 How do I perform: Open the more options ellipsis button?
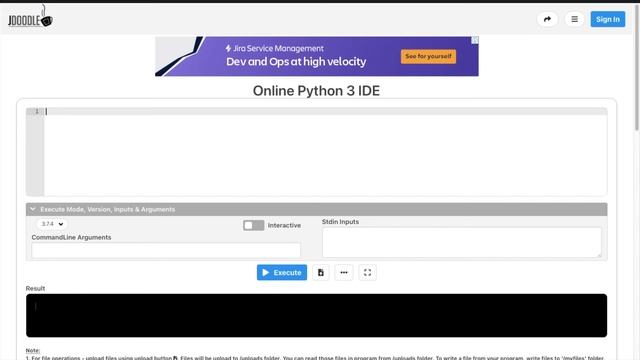[344, 272]
